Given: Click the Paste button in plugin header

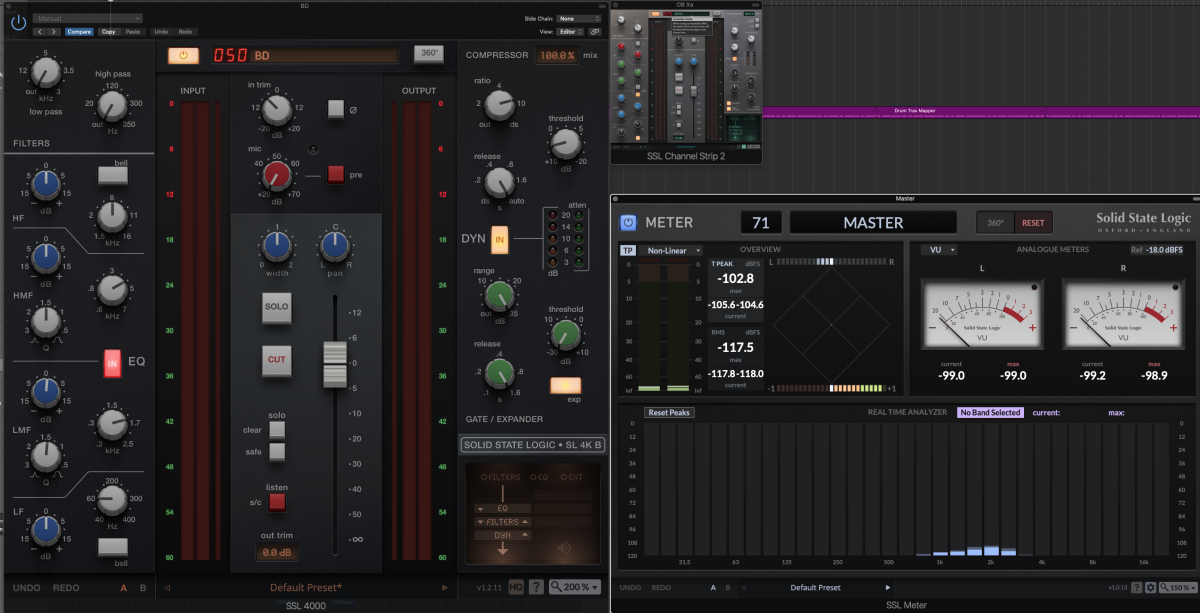Looking at the screenshot, I should (x=133, y=31).
